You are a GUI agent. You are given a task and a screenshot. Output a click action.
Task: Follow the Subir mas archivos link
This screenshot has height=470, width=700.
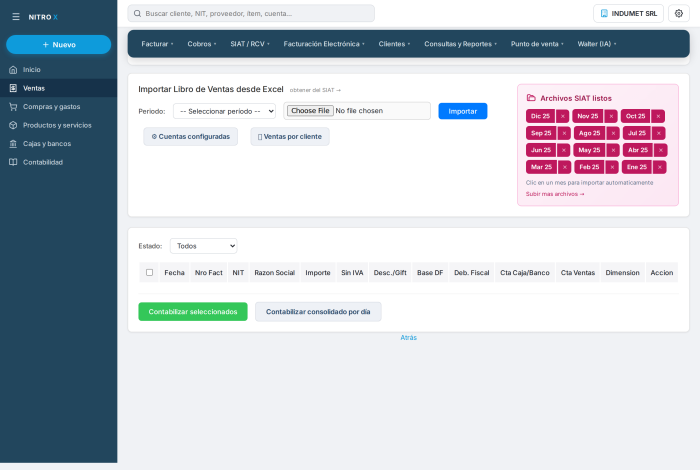pos(555,194)
